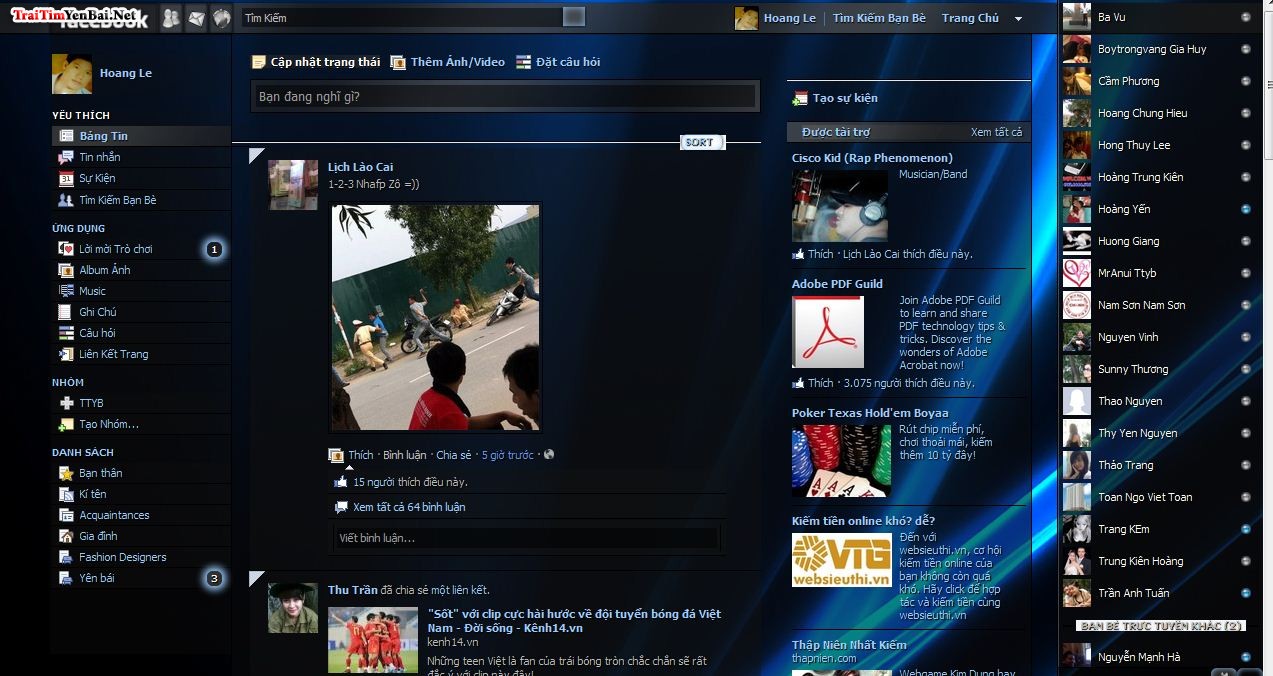Click Bình luận under the Lịch Lào Cai post
This screenshot has height=676, width=1273.
(x=405, y=455)
